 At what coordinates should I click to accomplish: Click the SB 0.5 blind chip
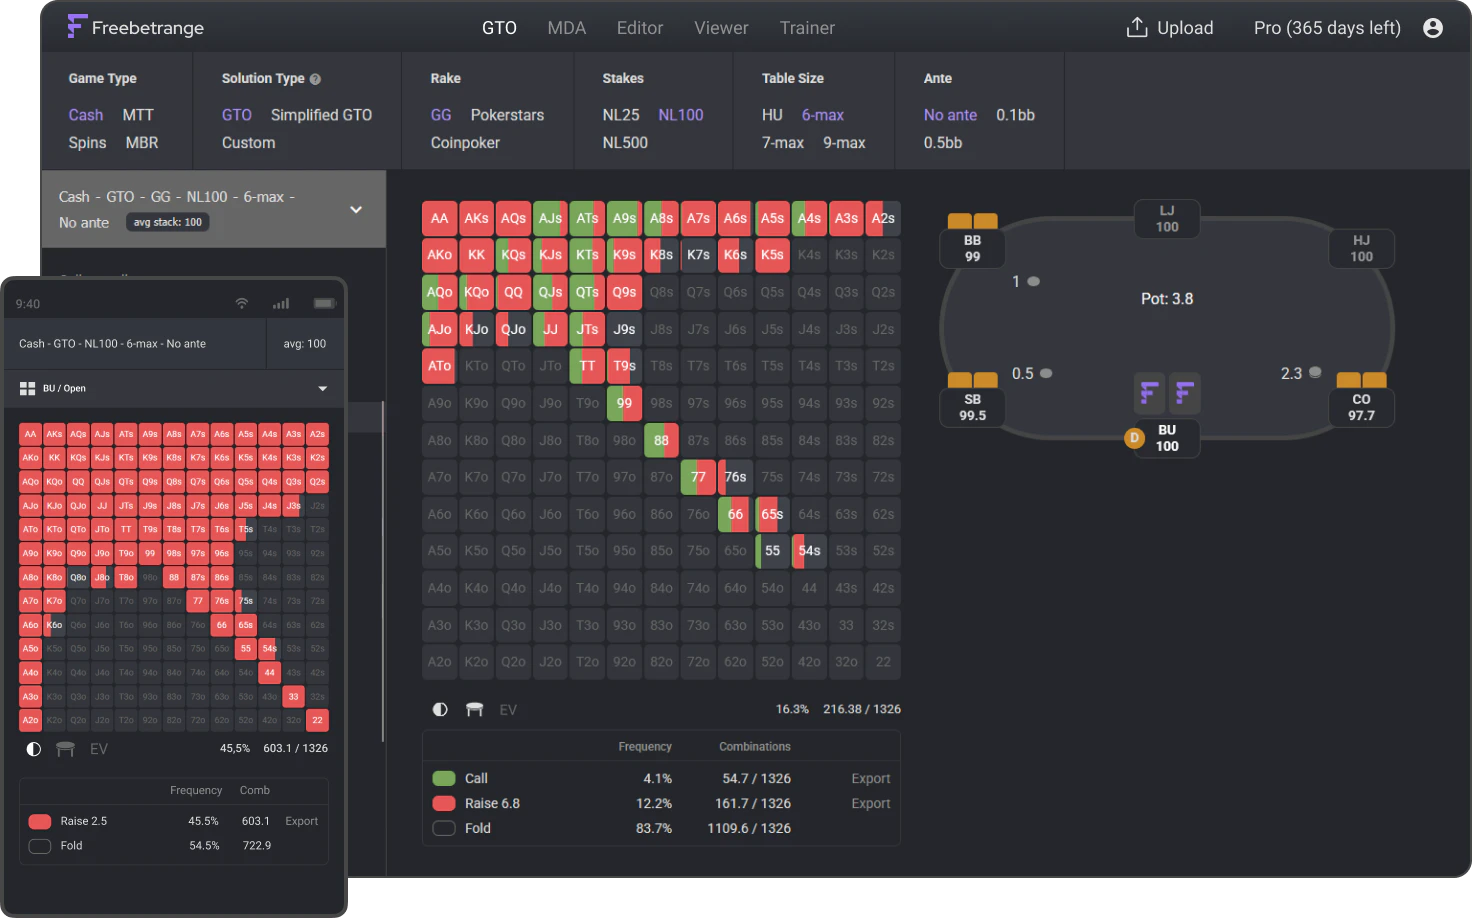[x=1046, y=373]
